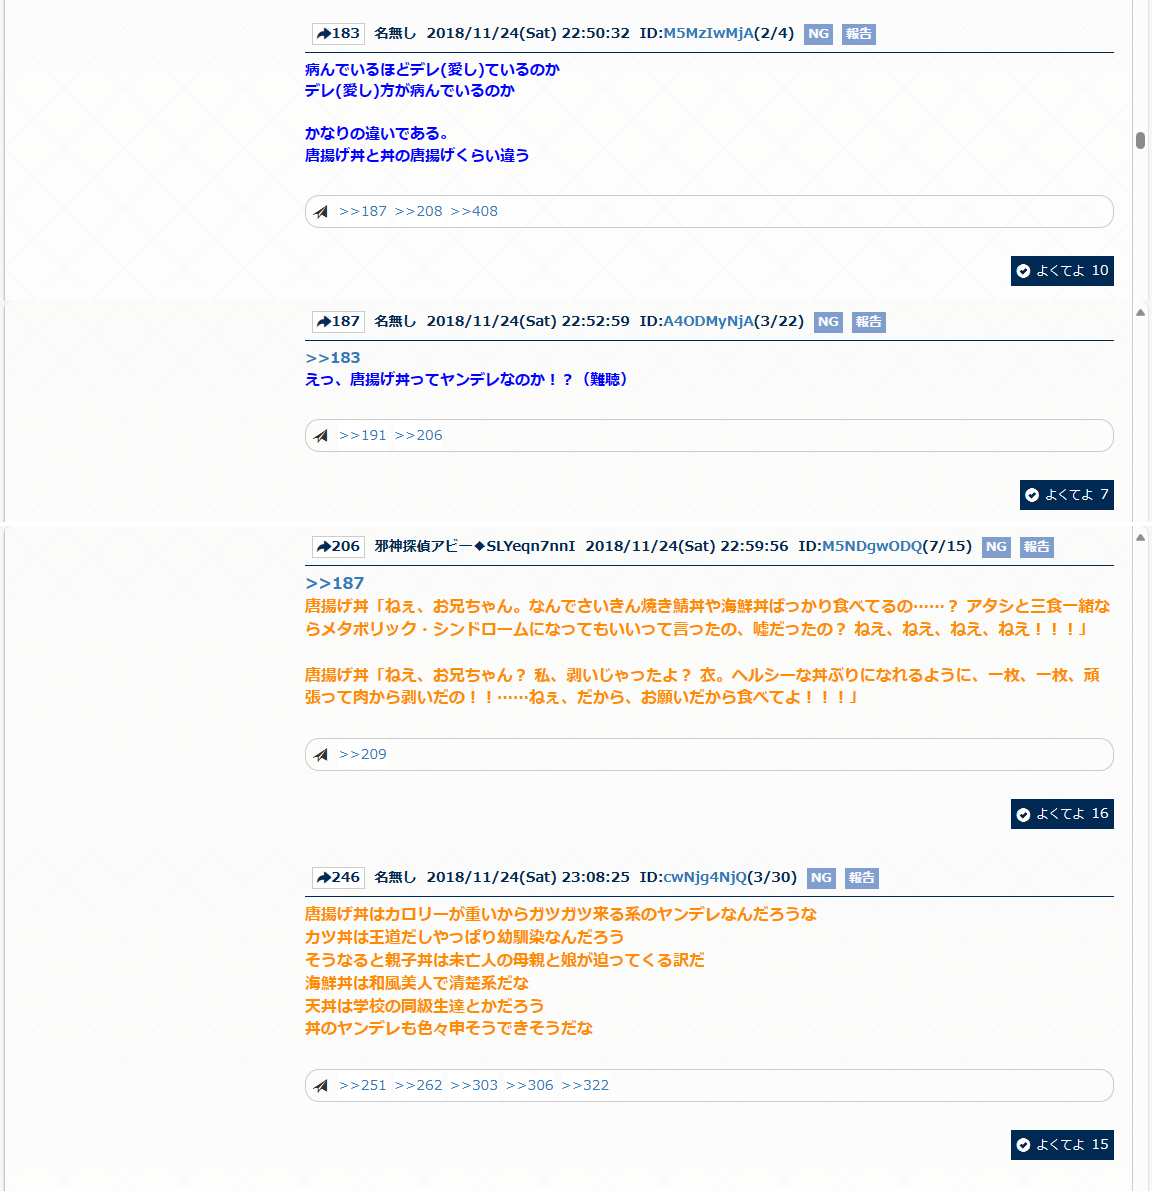This screenshot has height=1191, width=1152.
Task: Report post 246 using 報告
Action: point(862,878)
